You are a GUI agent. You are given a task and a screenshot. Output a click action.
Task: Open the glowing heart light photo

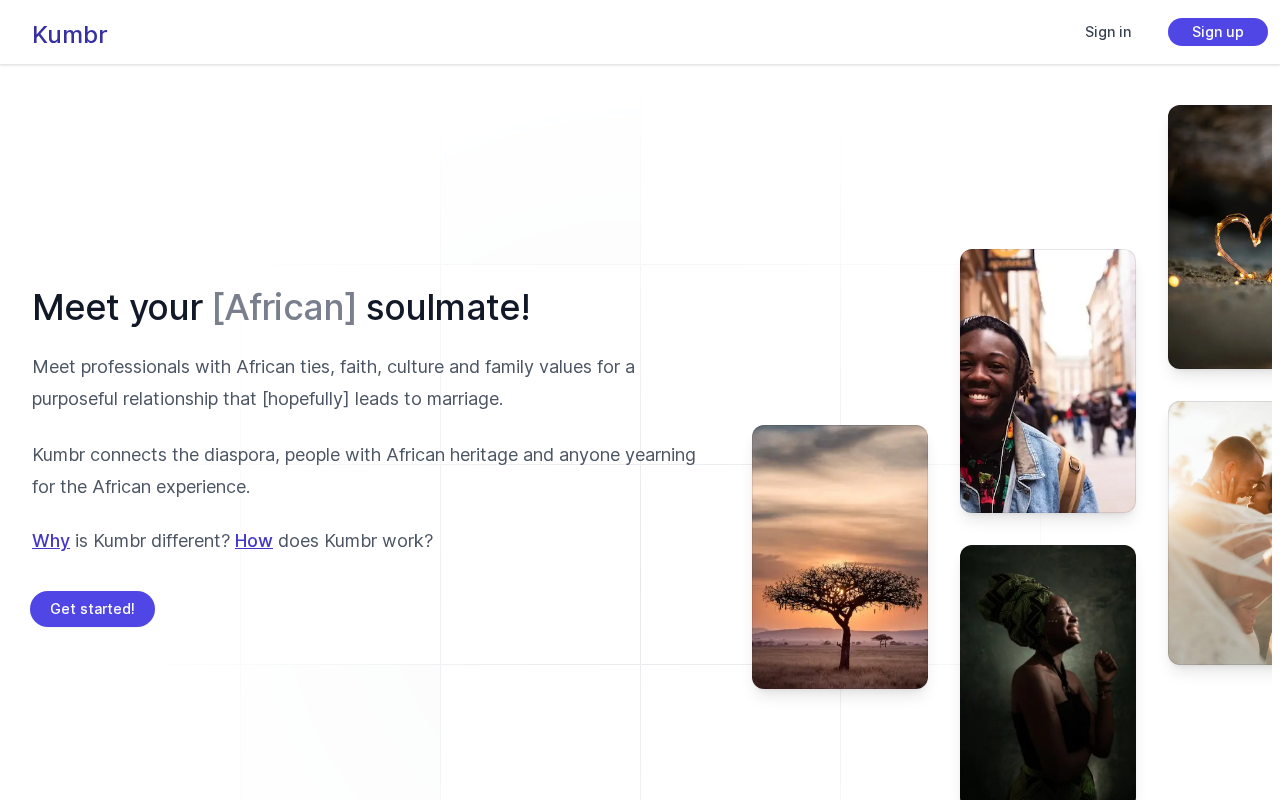point(1222,237)
